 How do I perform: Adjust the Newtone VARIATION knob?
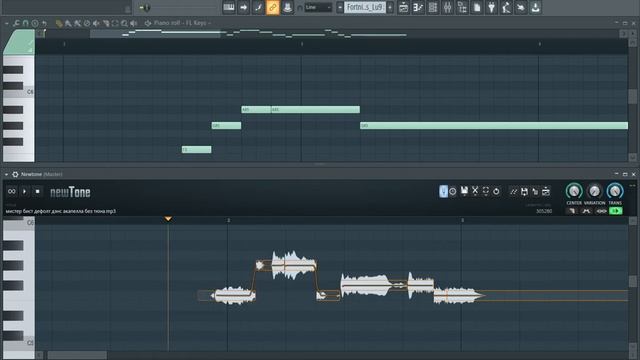pos(595,191)
